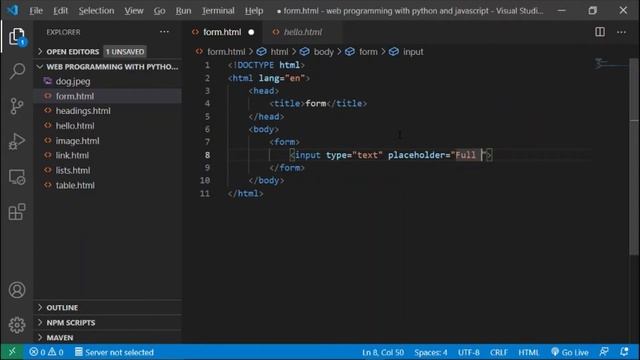The height and width of the screenshot is (360, 640).
Task: Click the editor vertical scrollbar
Action: click(634, 157)
